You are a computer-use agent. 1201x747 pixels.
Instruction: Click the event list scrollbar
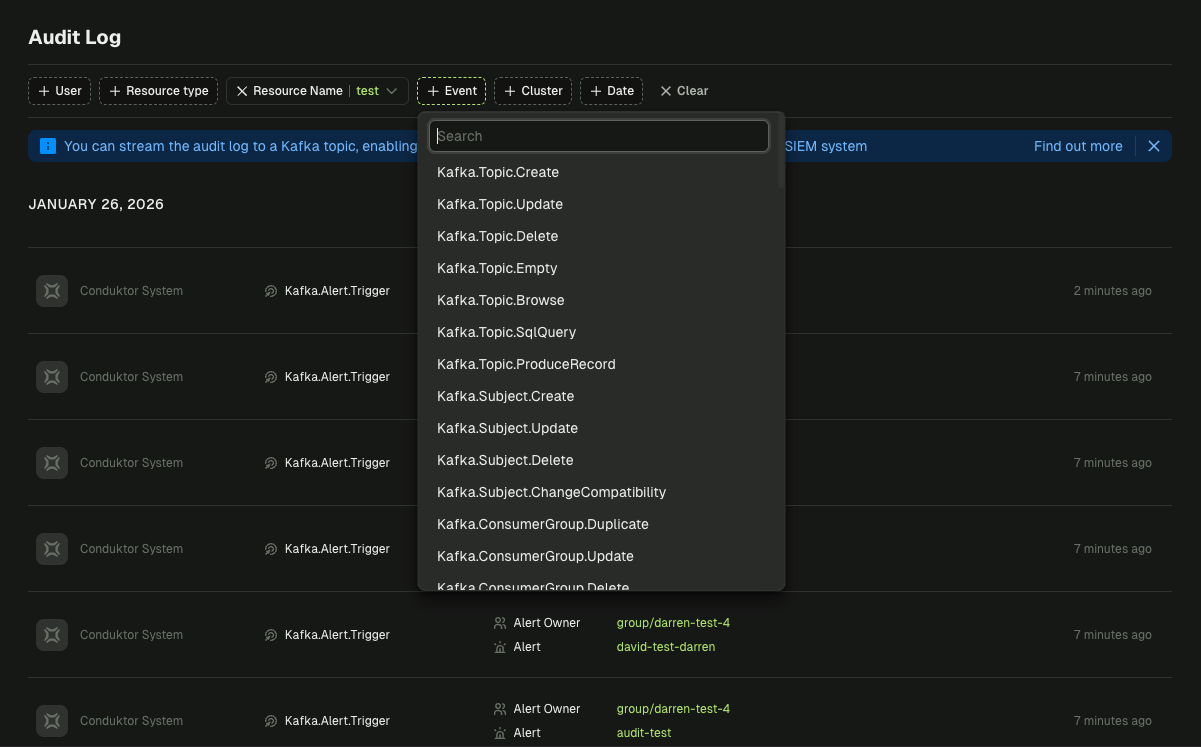pos(781,152)
